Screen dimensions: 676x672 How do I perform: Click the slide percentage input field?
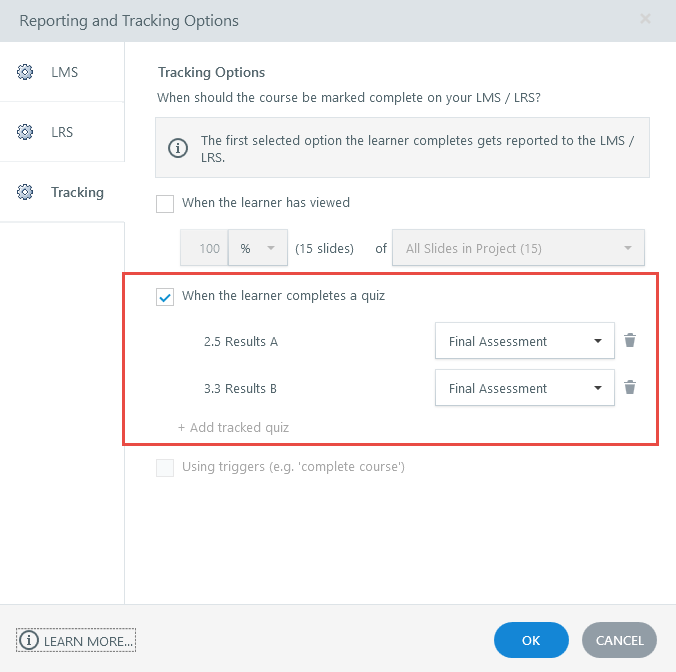(x=205, y=248)
